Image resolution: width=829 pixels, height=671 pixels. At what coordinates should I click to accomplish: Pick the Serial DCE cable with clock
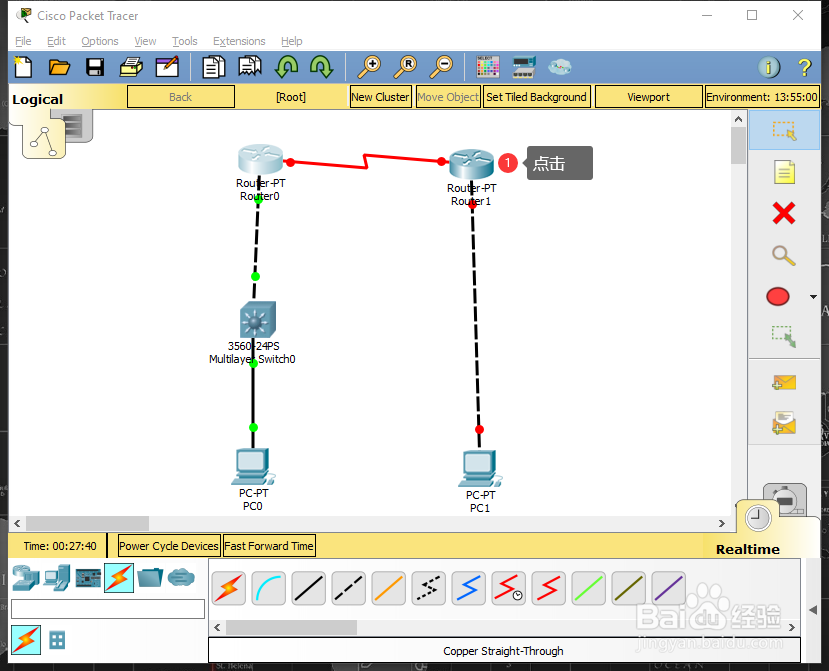(x=508, y=588)
